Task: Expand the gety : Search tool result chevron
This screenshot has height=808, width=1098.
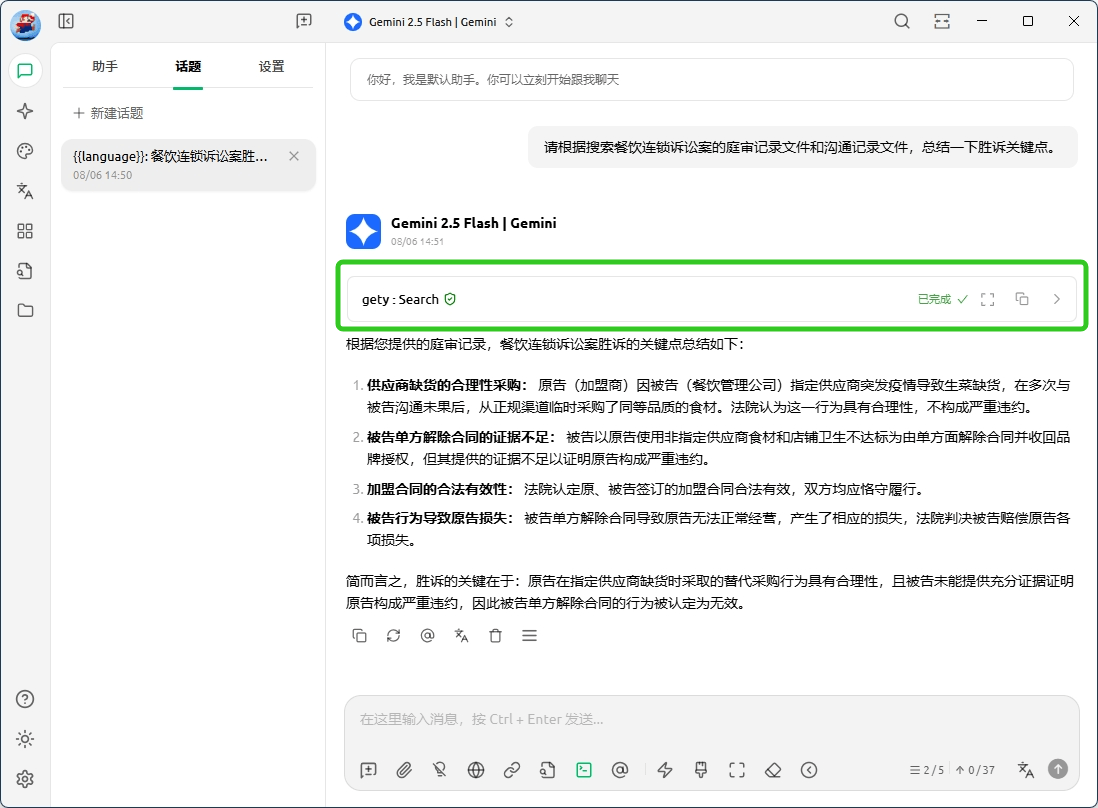Action: click(1057, 299)
